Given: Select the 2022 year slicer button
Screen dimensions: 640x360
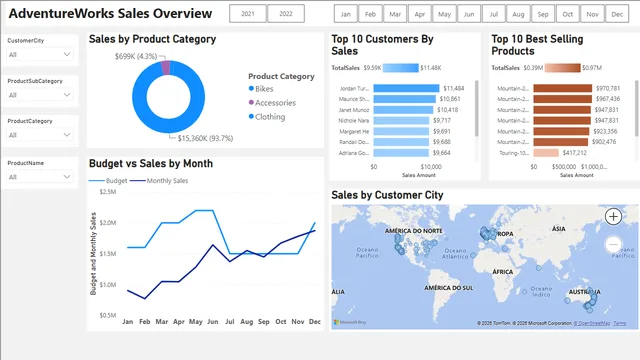Looking at the screenshot, I should (286, 14).
